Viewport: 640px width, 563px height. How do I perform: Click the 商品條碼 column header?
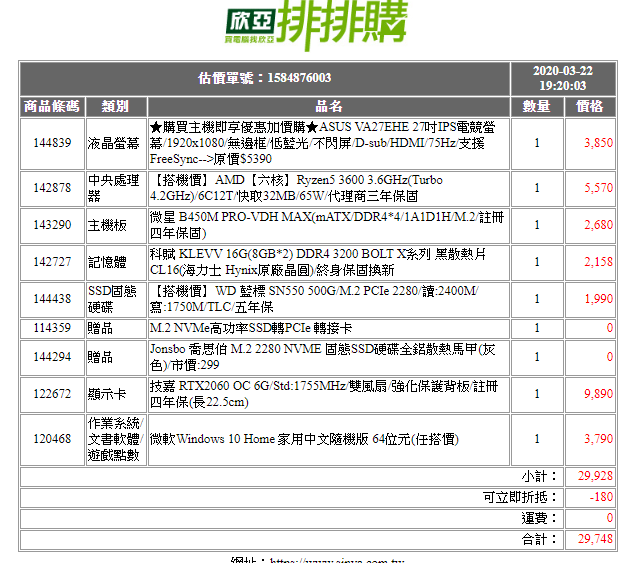[x=52, y=107]
